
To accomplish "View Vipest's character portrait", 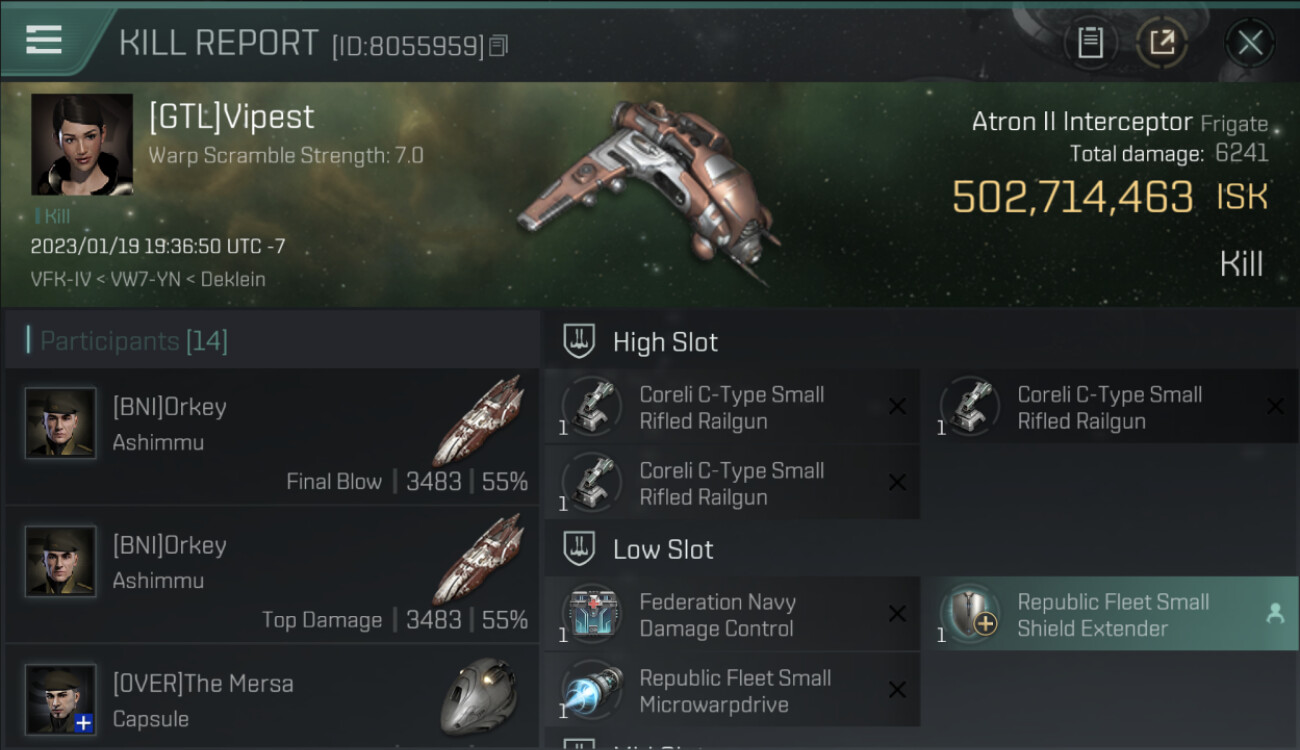I will [82, 144].
